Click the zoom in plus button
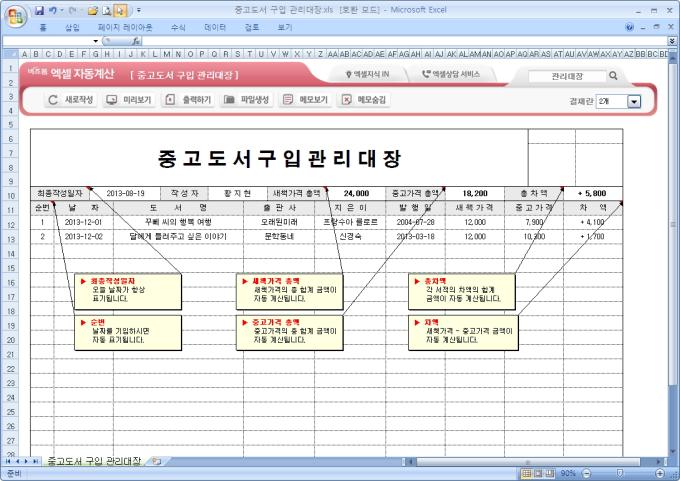The height and width of the screenshot is (481, 680). (x=660, y=473)
